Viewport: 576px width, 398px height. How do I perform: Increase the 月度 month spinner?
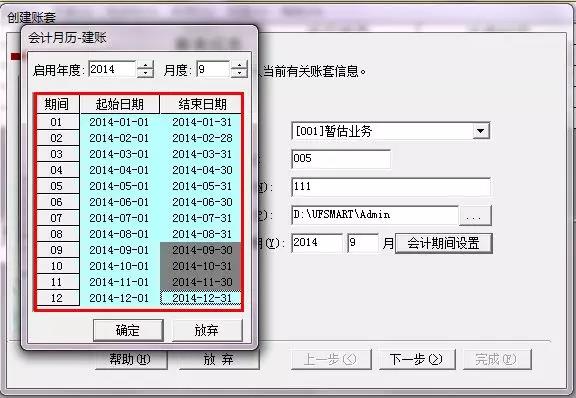[239, 65]
